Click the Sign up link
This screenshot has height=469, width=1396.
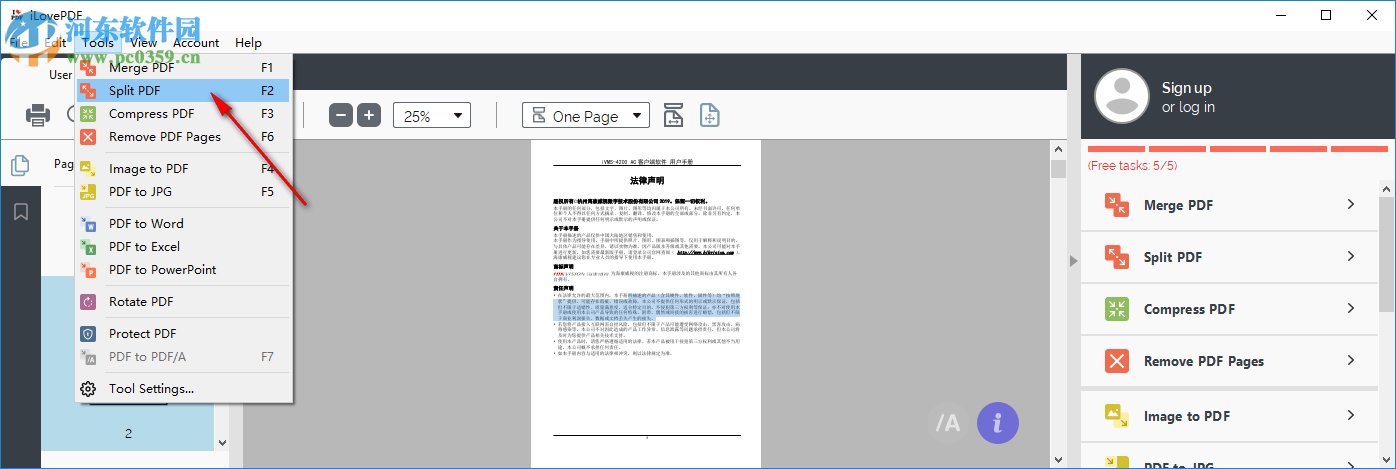point(1187,88)
